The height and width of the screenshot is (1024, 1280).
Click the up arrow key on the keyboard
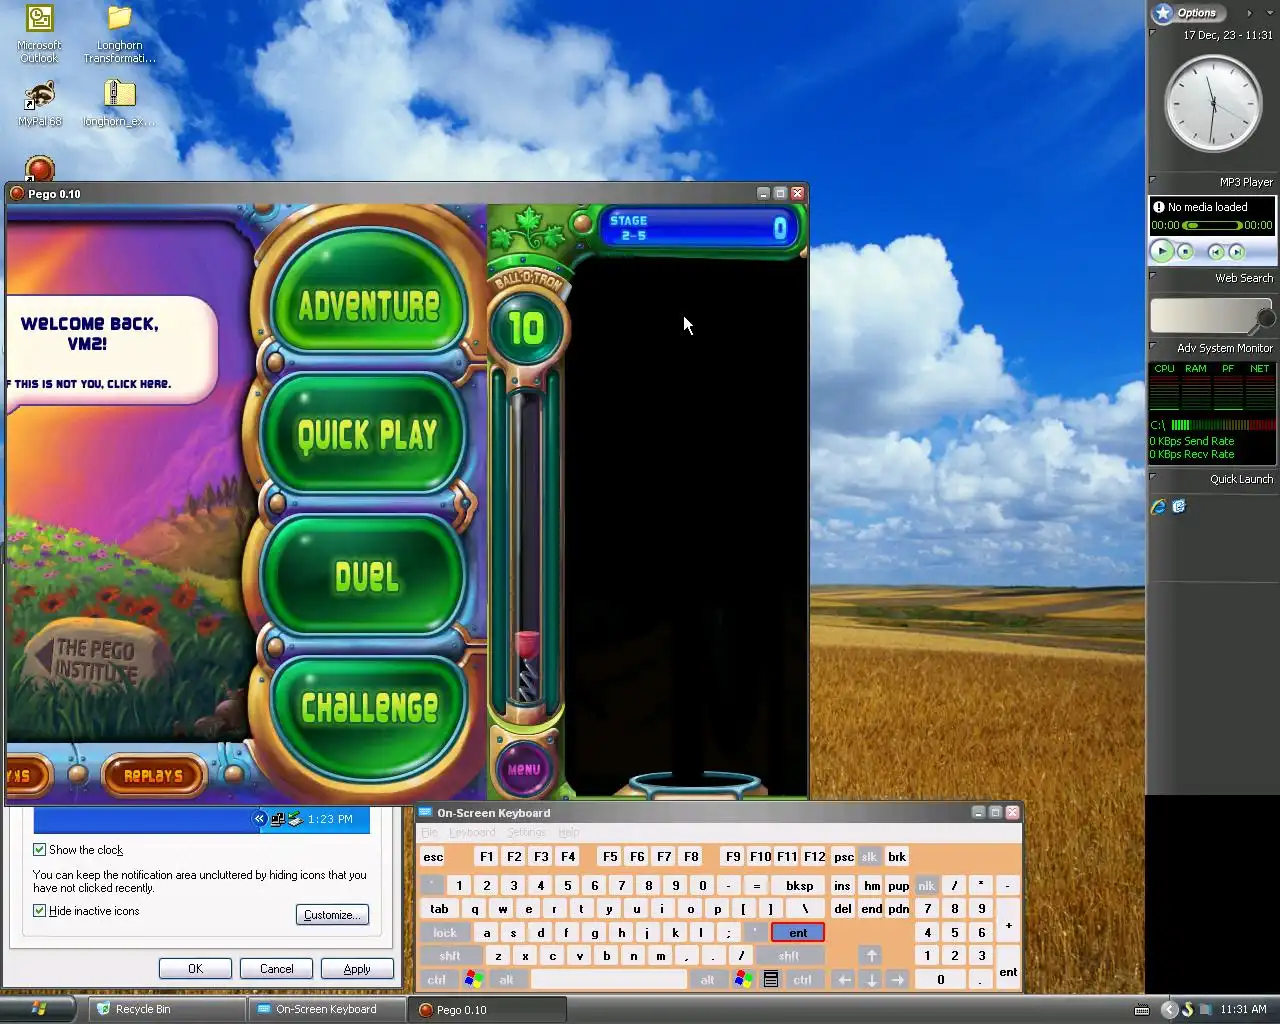point(871,956)
